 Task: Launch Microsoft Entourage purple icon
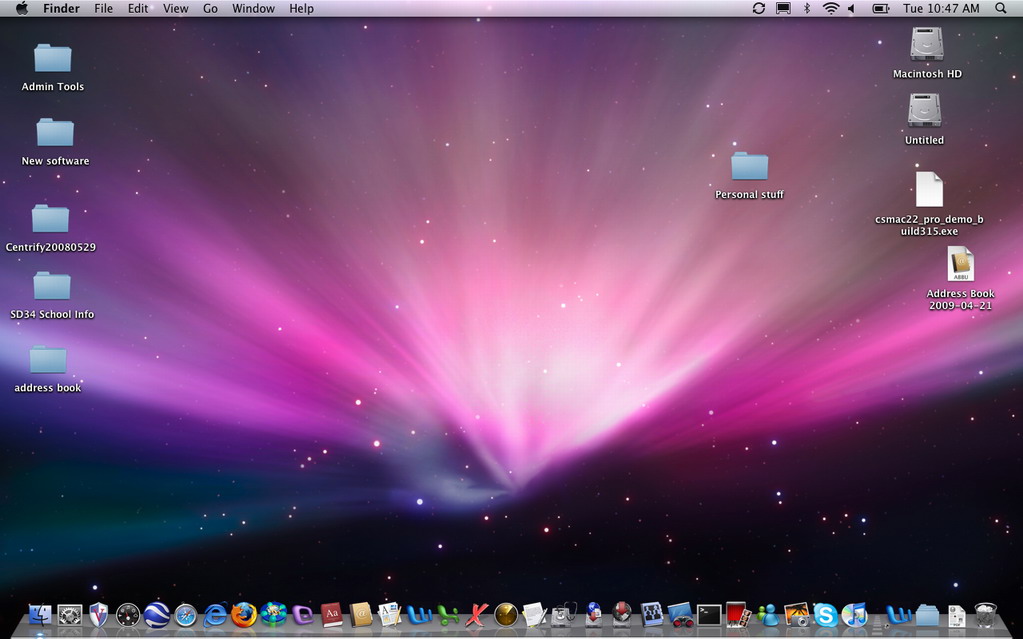[302, 615]
